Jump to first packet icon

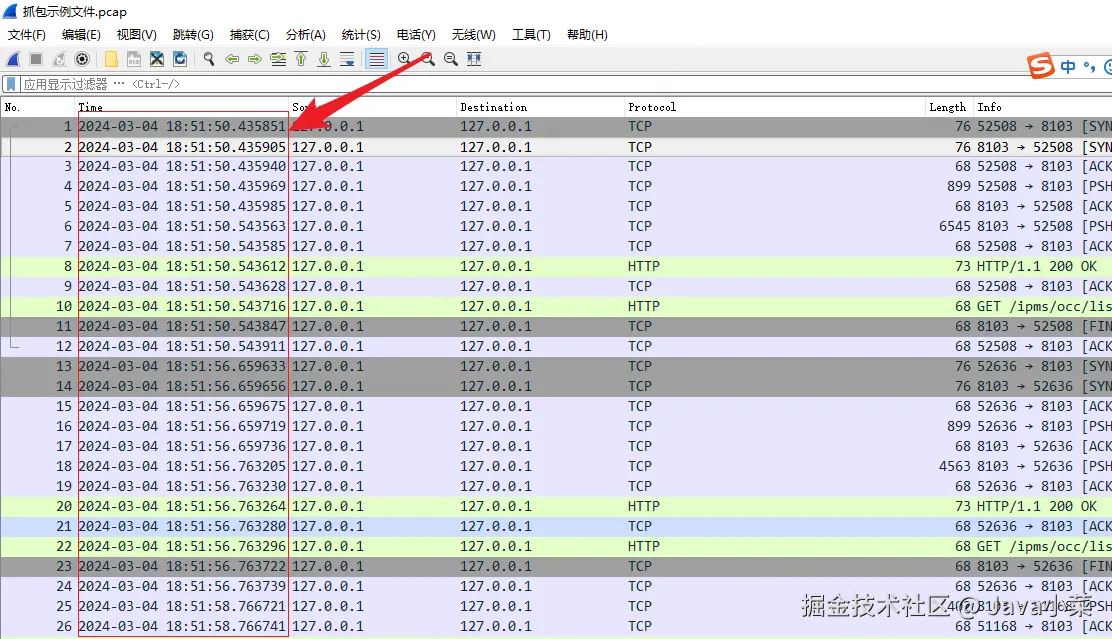pyautogui.click(x=301, y=60)
